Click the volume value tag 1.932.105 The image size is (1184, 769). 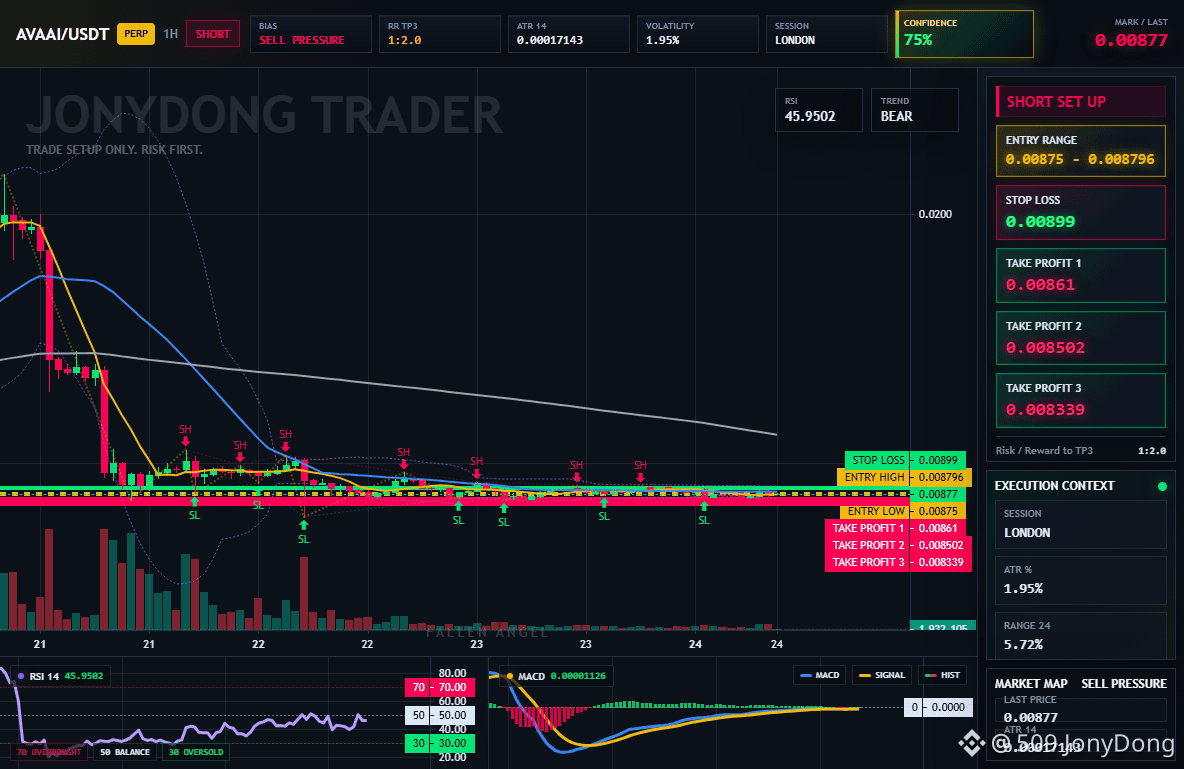tap(943, 626)
